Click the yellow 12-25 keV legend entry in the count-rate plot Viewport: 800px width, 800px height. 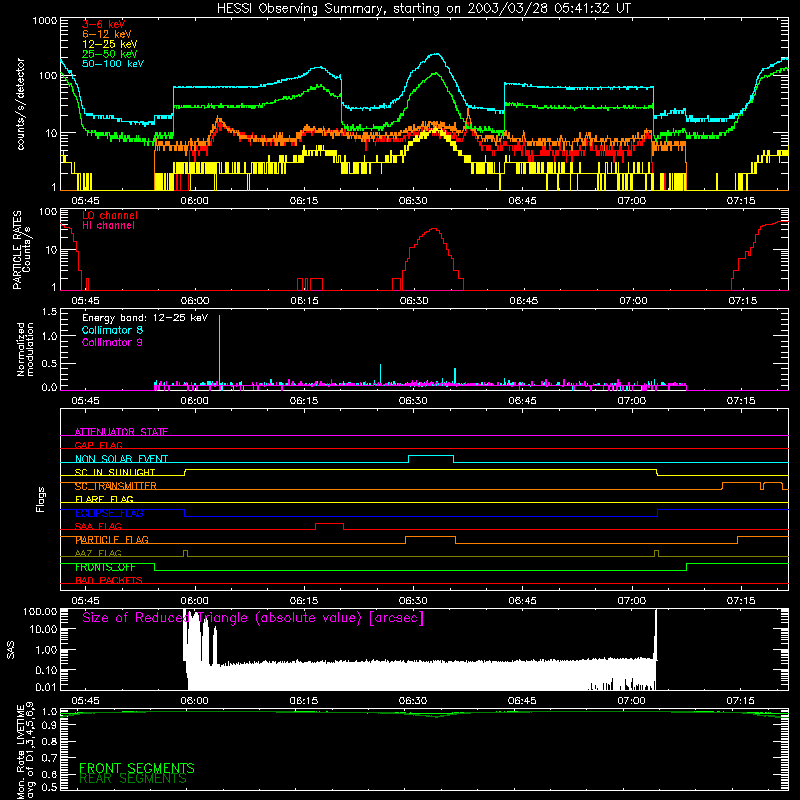(x=109, y=44)
